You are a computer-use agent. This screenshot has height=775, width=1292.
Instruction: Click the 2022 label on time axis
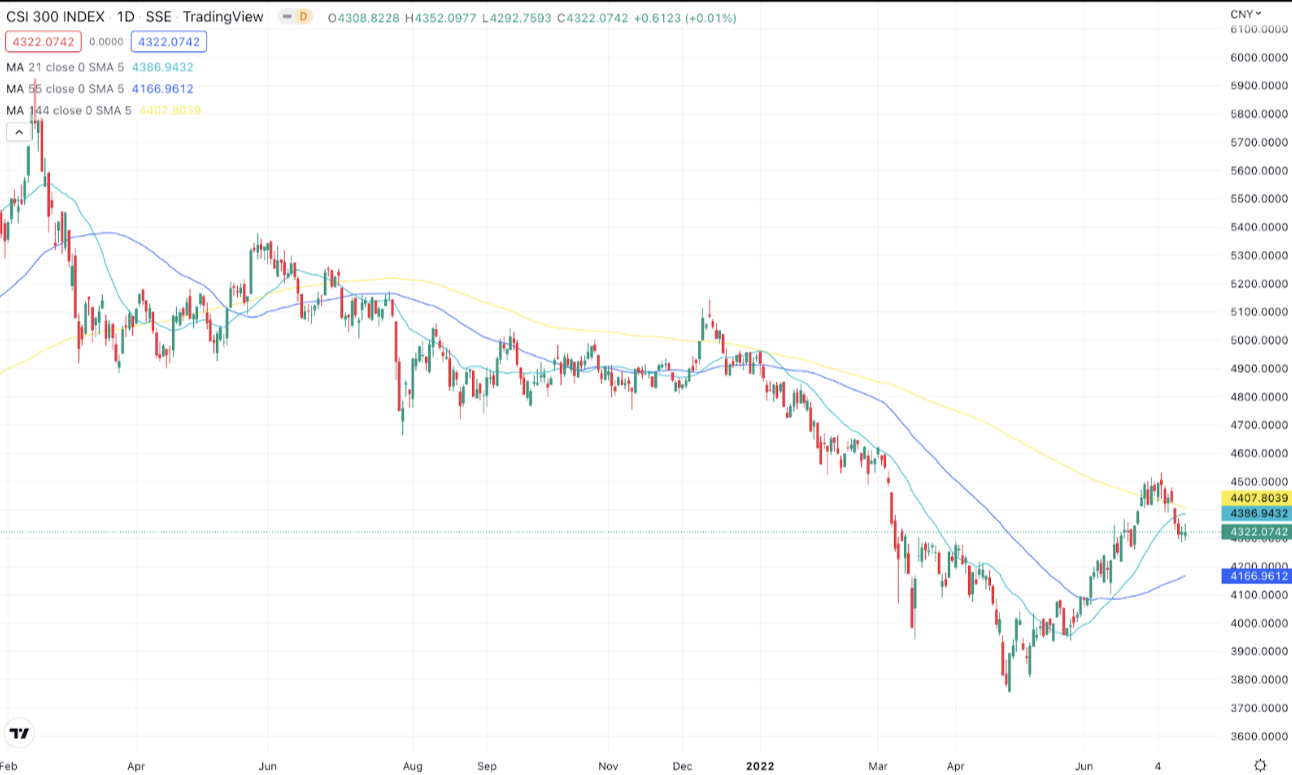(x=761, y=766)
